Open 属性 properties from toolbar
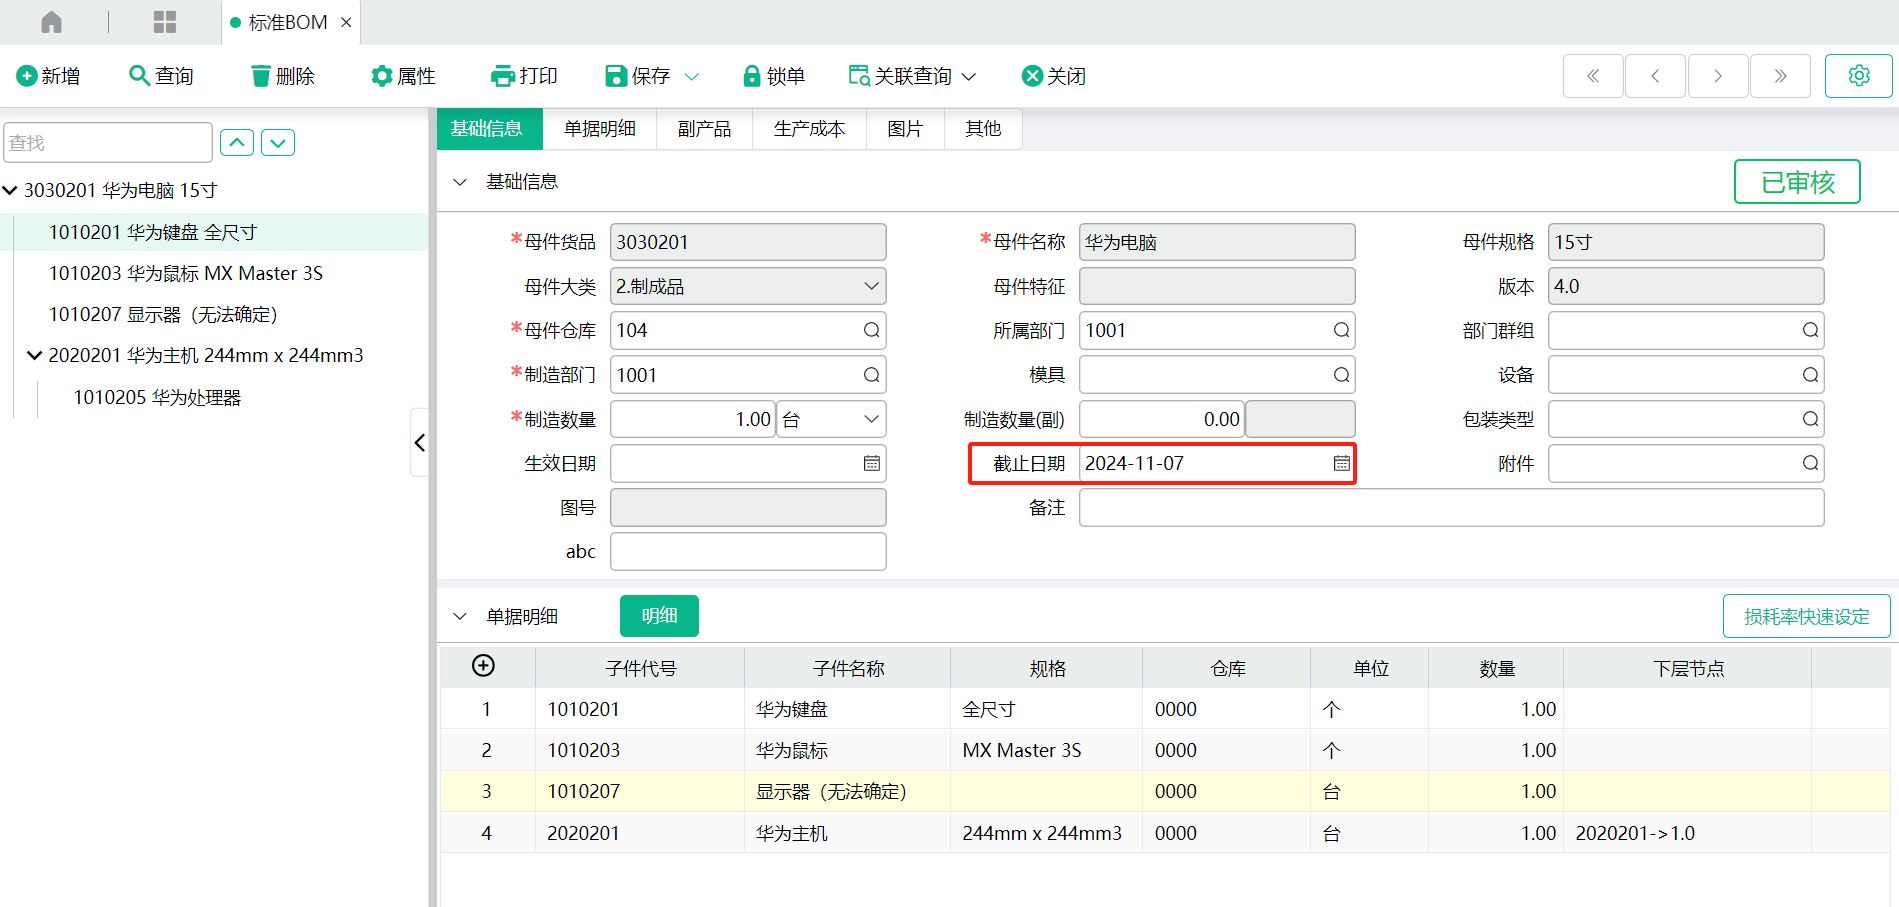 click(x=403, y=76)
